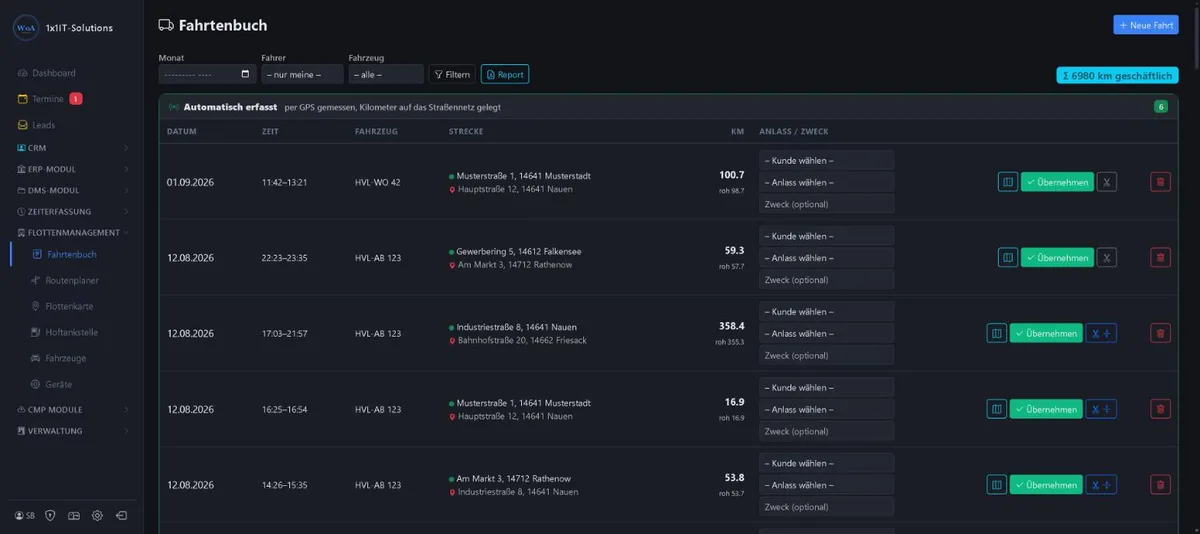Open the map for the 01.09.2026 trip
This screenshot has height=534, width=1200.
pos(1008,182)
